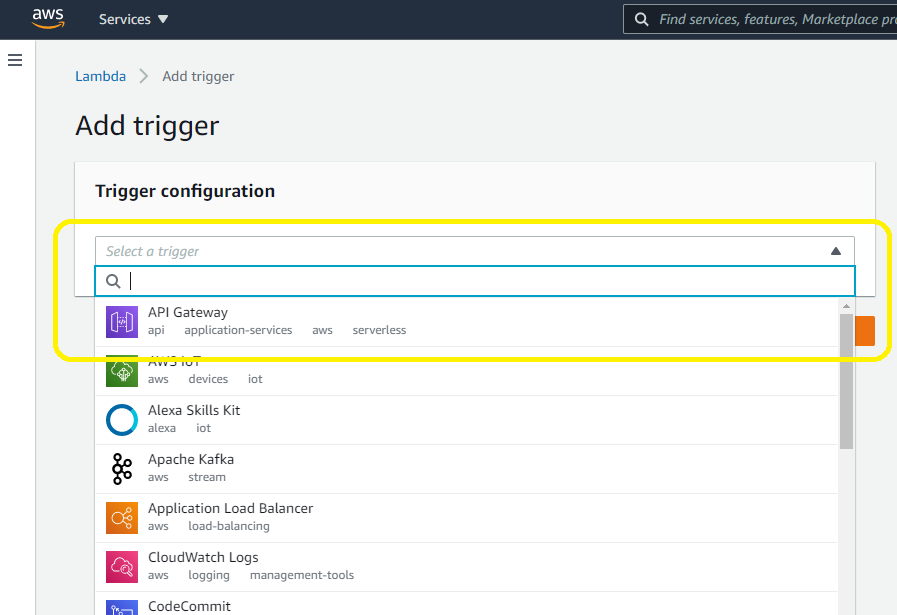This screenshot has width=897, height=615.
Task: Focus the trigger filter search box
Action: (x=474, y=281)
